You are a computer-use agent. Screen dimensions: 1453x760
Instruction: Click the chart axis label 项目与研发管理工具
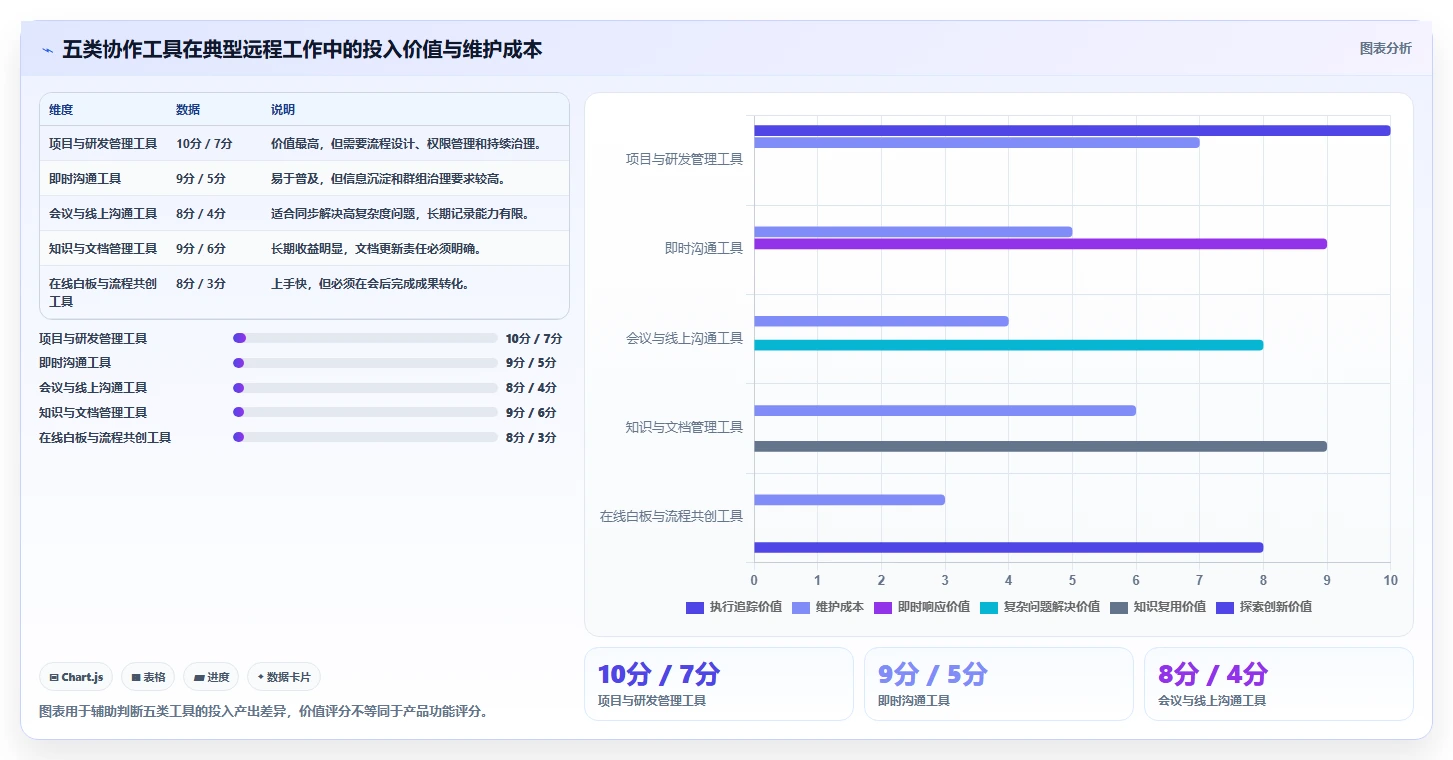point(684,159)
